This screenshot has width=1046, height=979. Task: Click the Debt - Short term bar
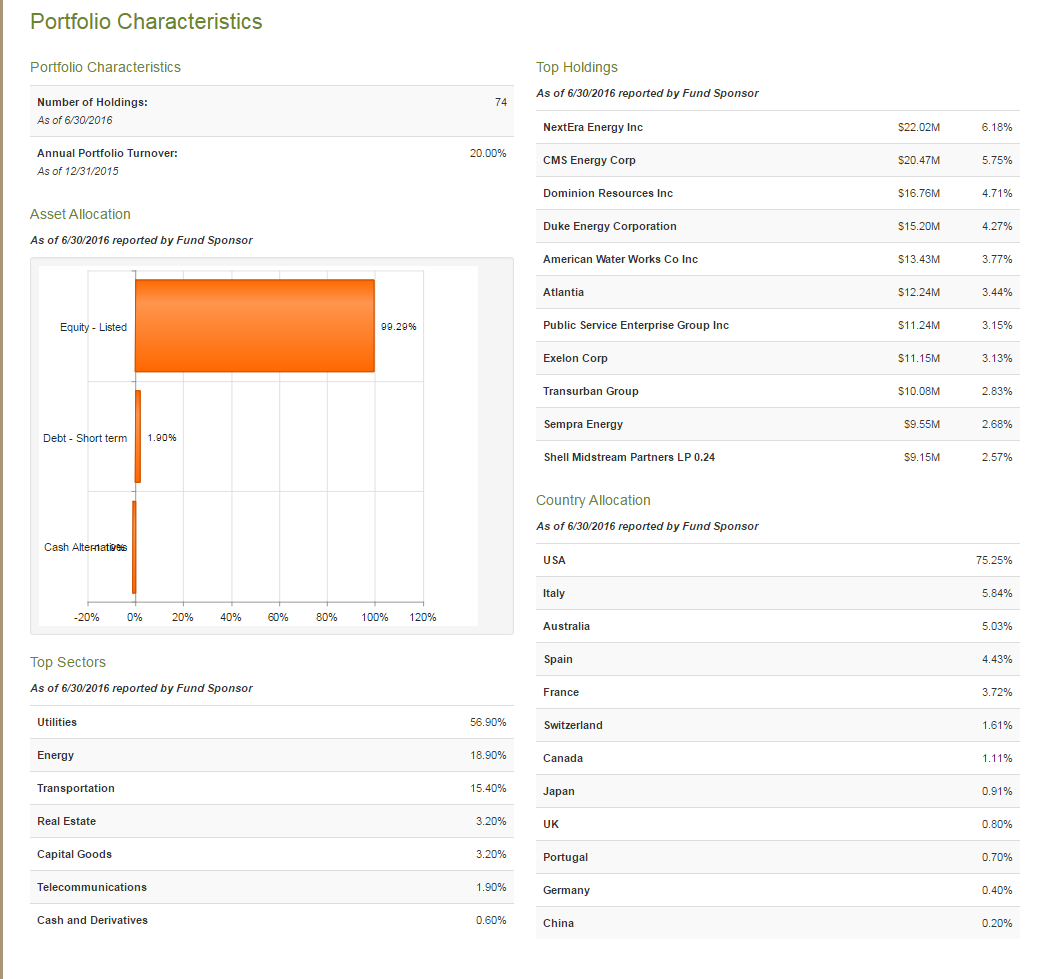[138, 437]
